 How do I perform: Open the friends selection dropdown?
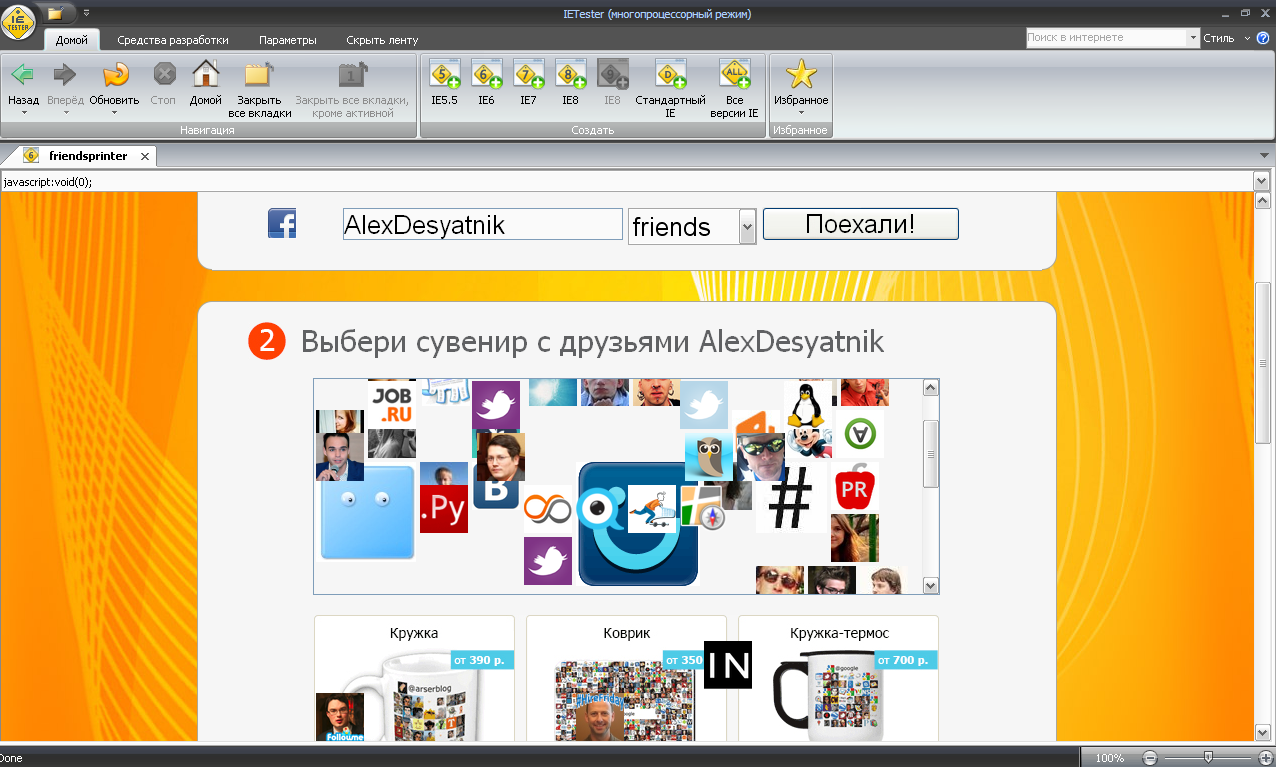point(747,227)
